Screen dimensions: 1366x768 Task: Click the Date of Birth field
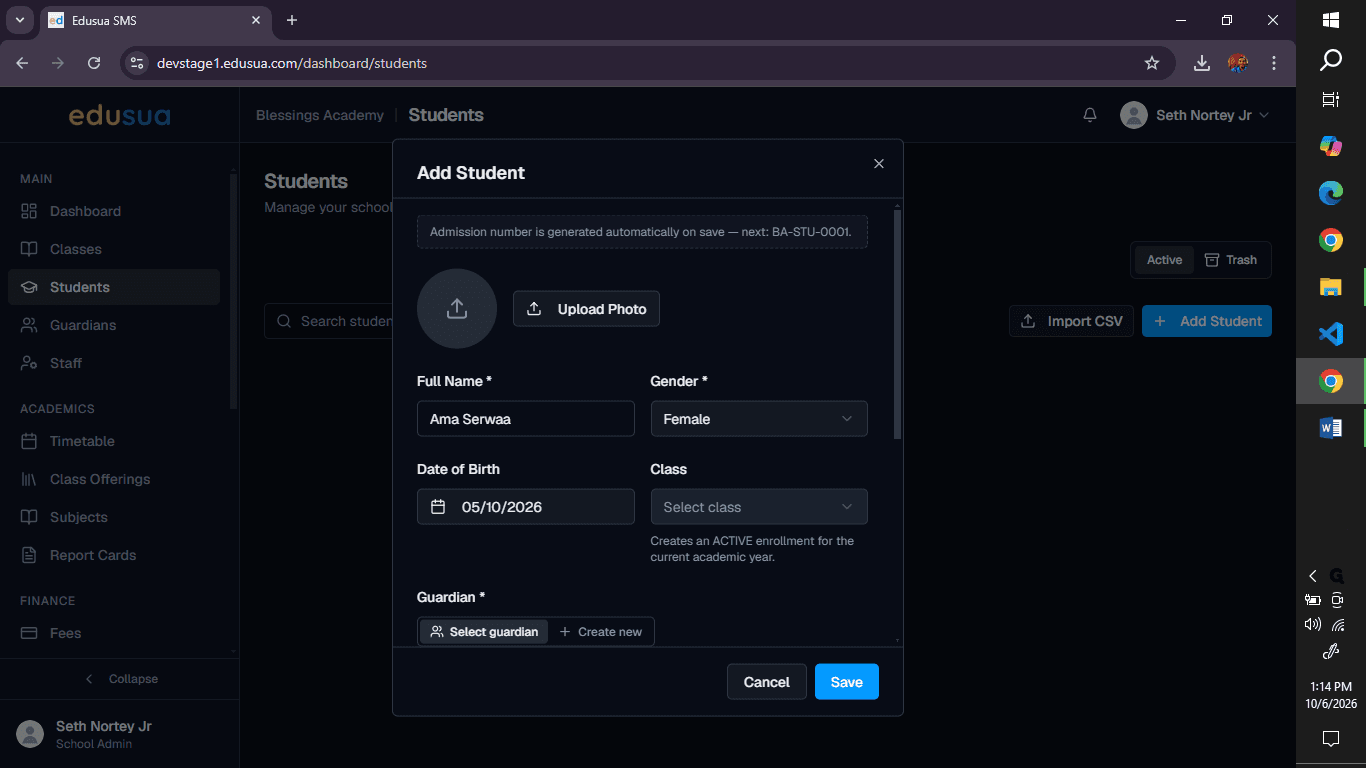click(526, 507)
